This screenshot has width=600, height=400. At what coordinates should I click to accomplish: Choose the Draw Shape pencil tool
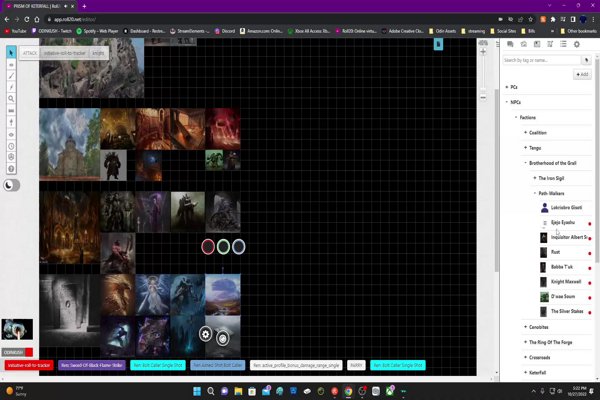coord(11,76)
